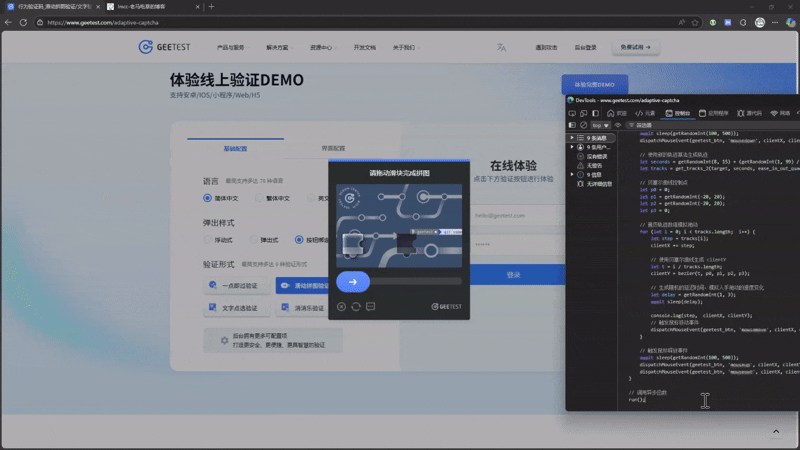
Task: Click the console filter input field
Action: [x=714, y=125]
